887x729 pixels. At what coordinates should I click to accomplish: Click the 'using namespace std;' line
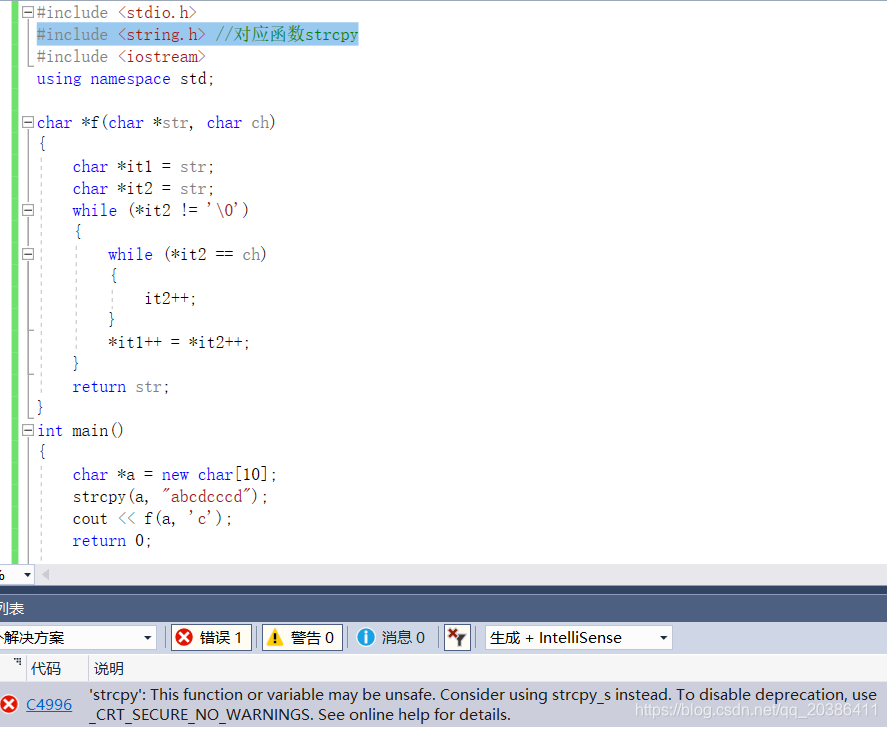[126, 79]
